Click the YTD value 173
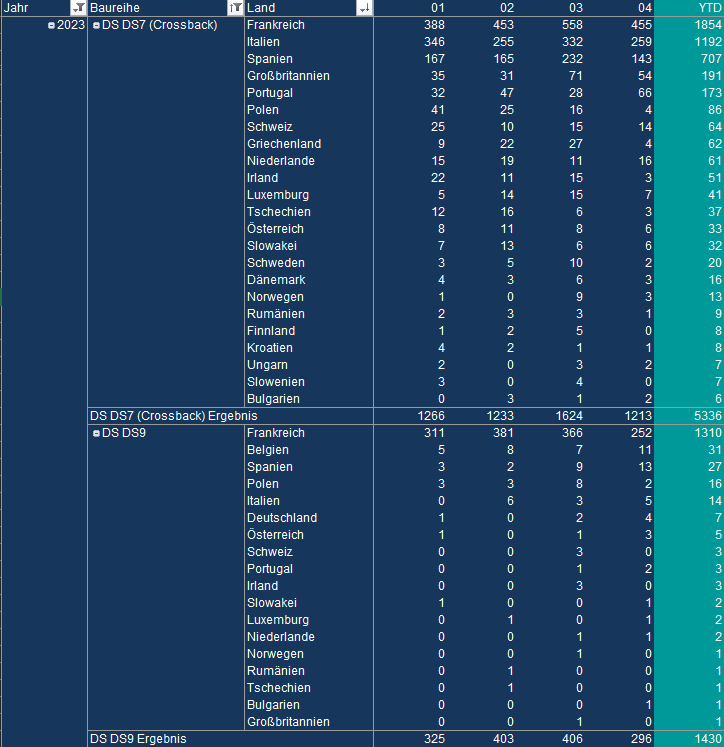Image resolution: width=724 pixels, height=747 pixels. pyautogui.click(x=711, y=93)
